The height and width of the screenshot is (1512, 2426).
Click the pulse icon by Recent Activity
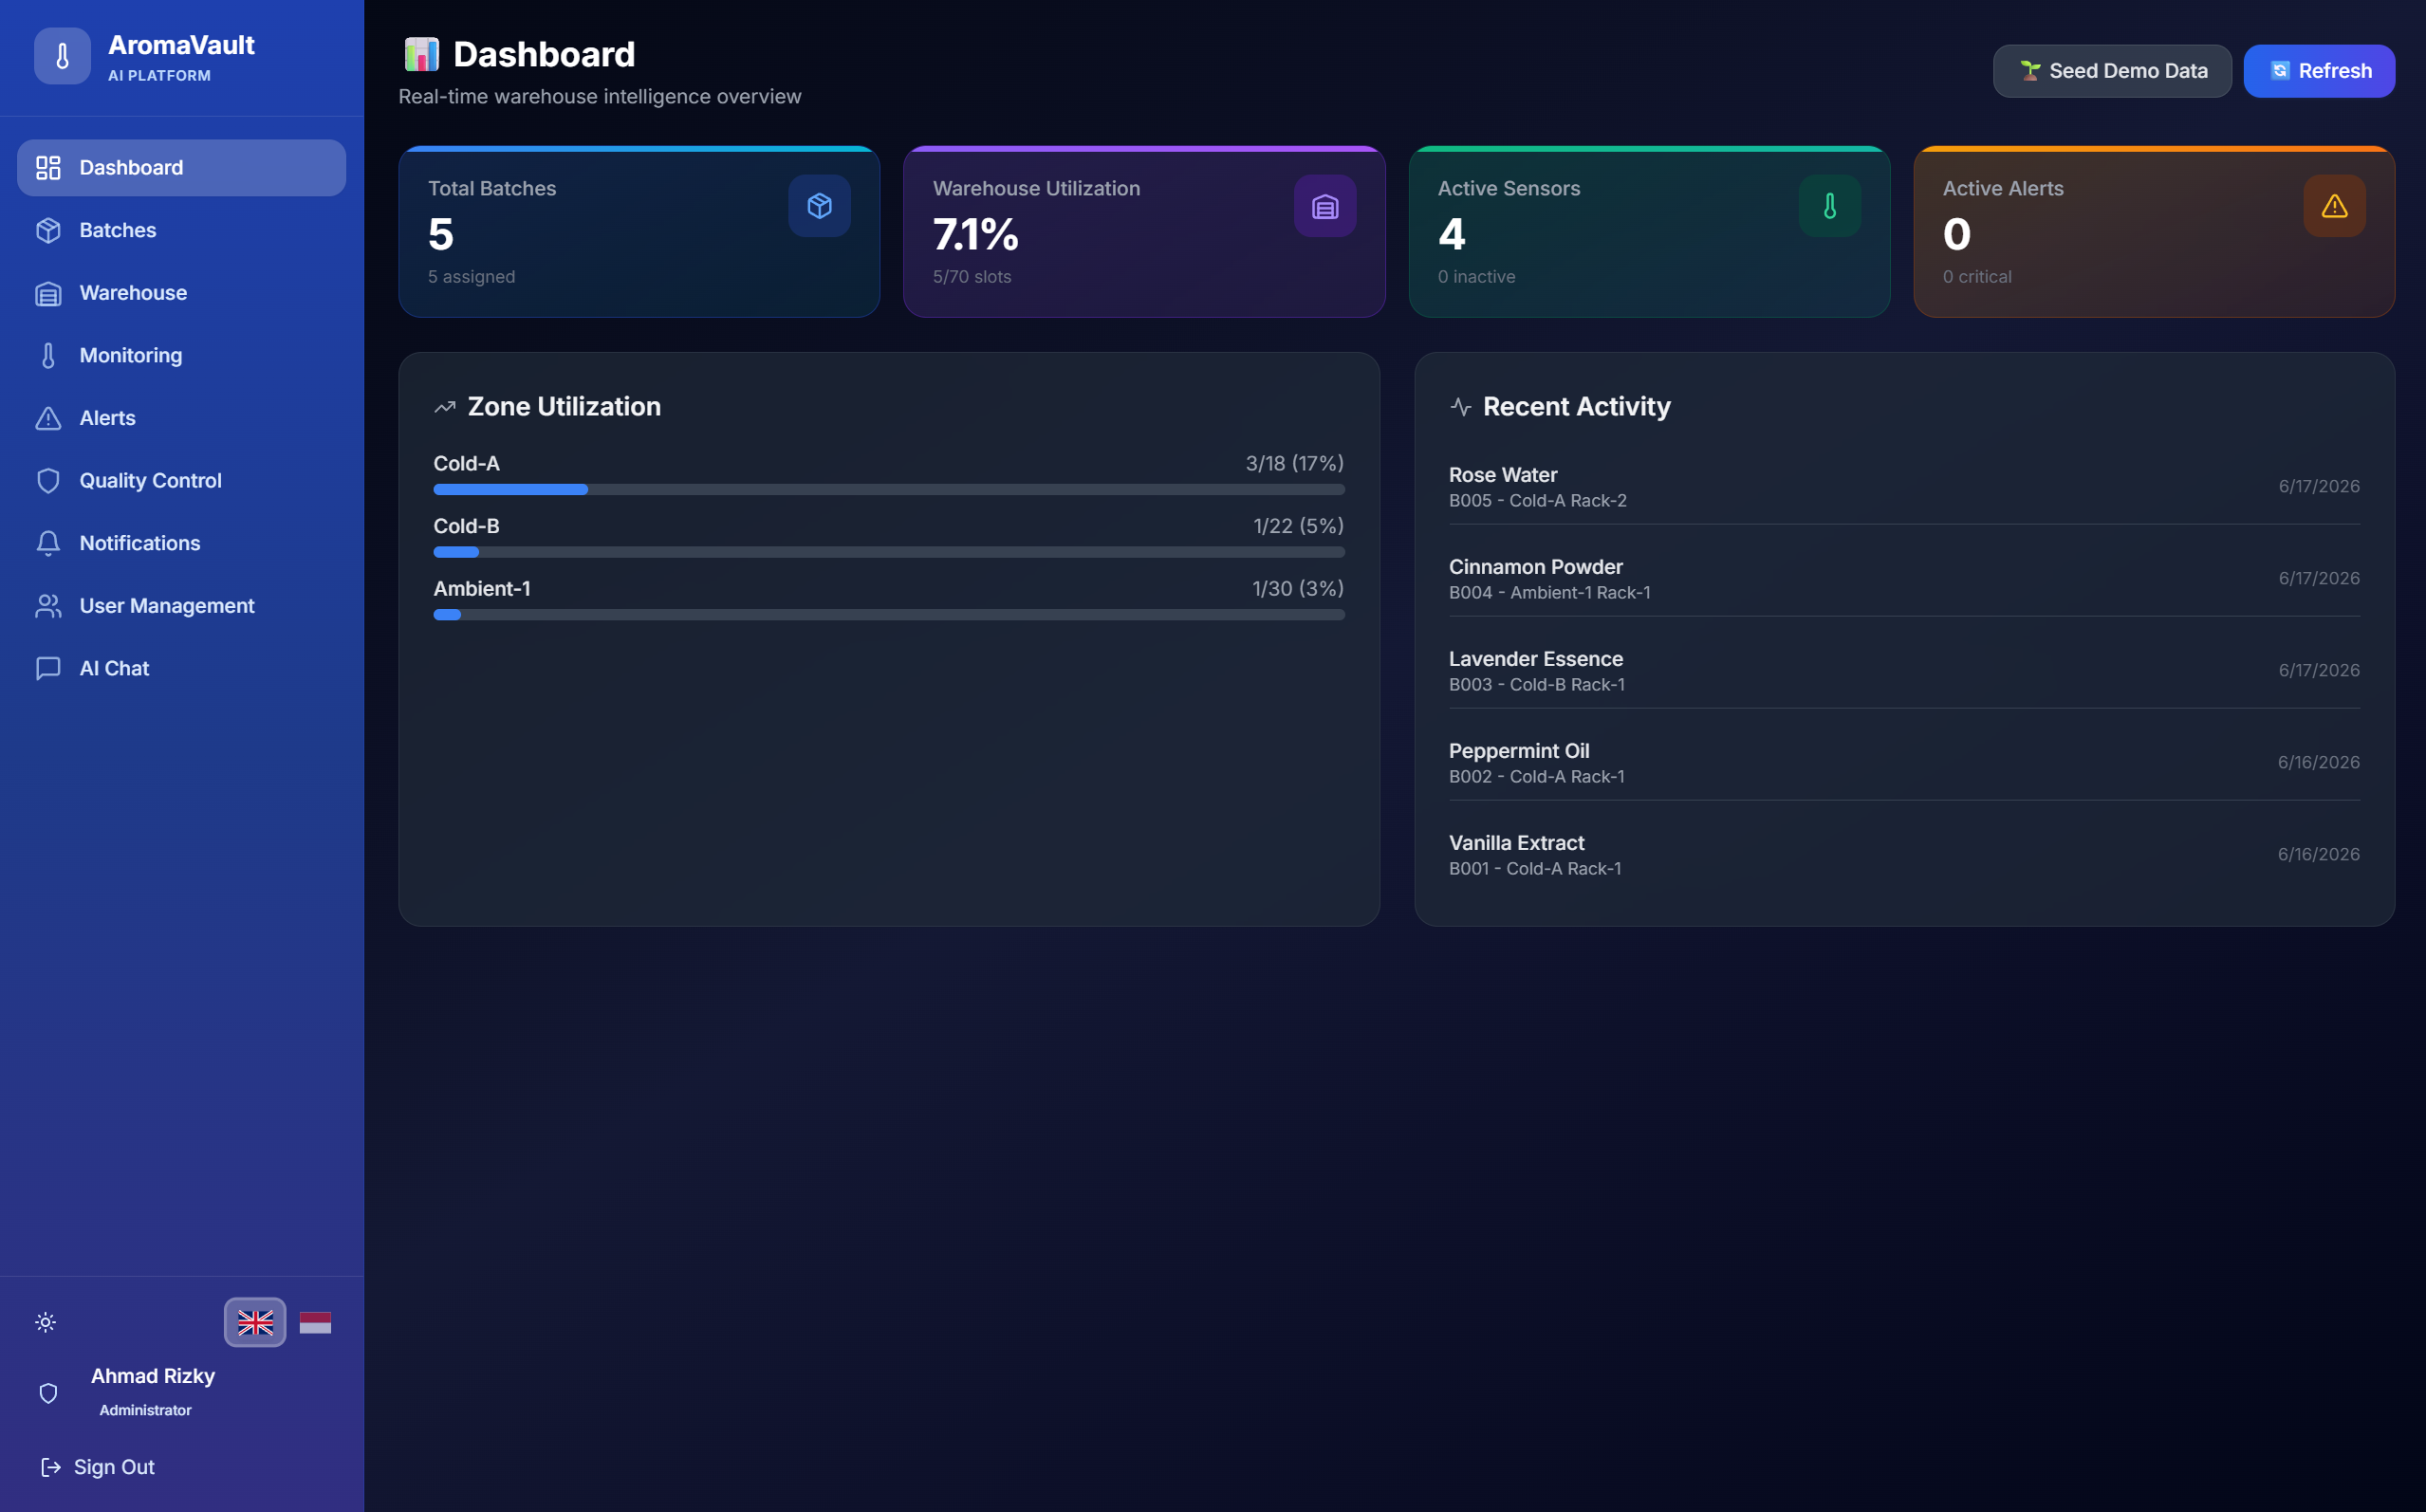[1461, 407]
